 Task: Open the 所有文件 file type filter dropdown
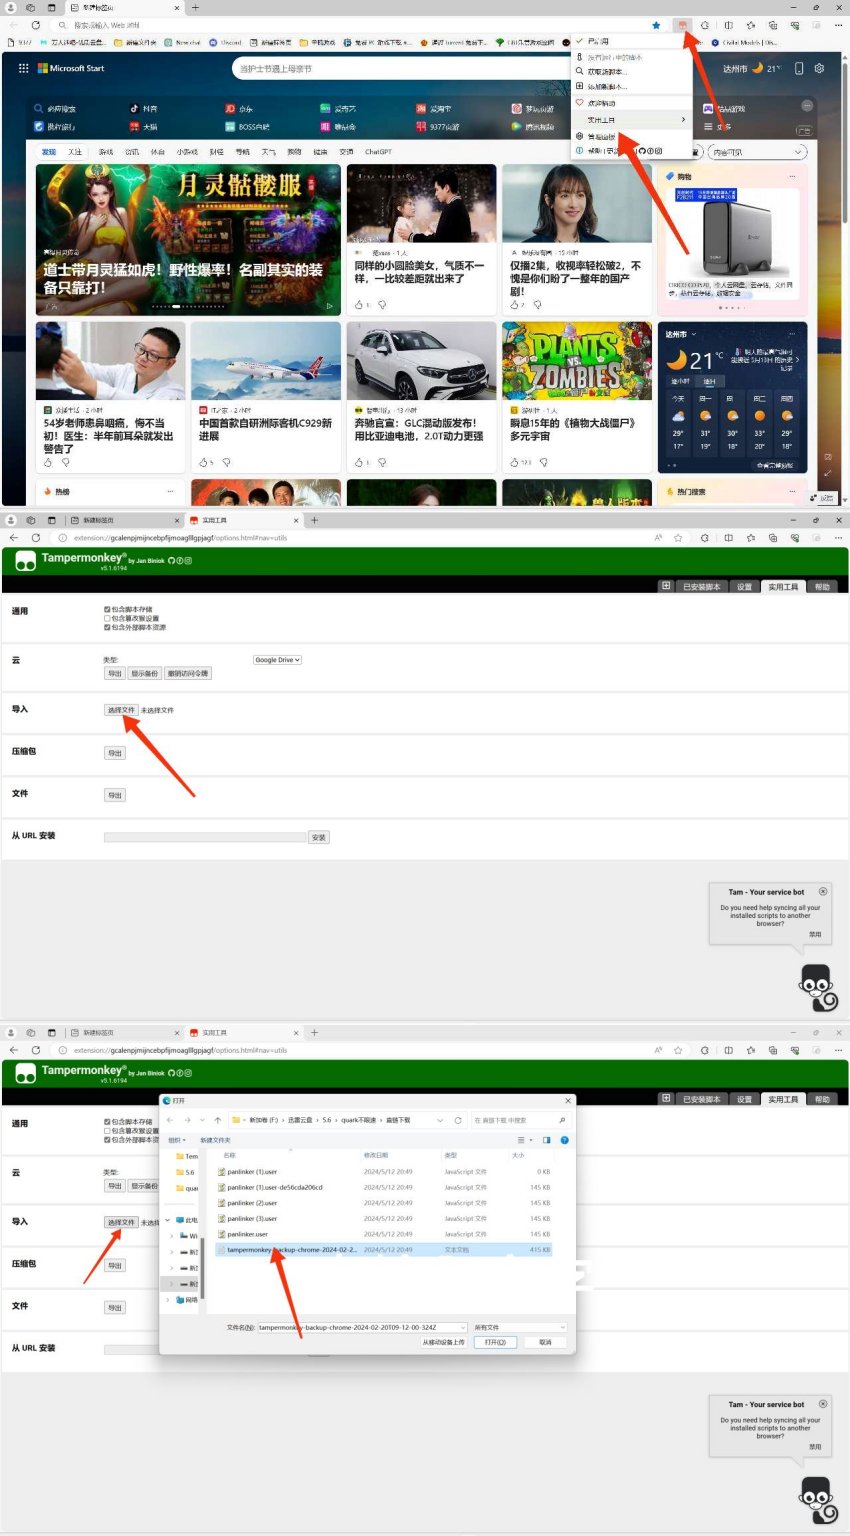[x=519, y=1327]
